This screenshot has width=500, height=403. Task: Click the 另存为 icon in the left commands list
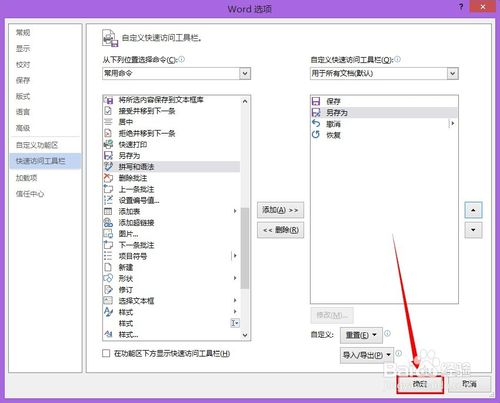[108, 155]
